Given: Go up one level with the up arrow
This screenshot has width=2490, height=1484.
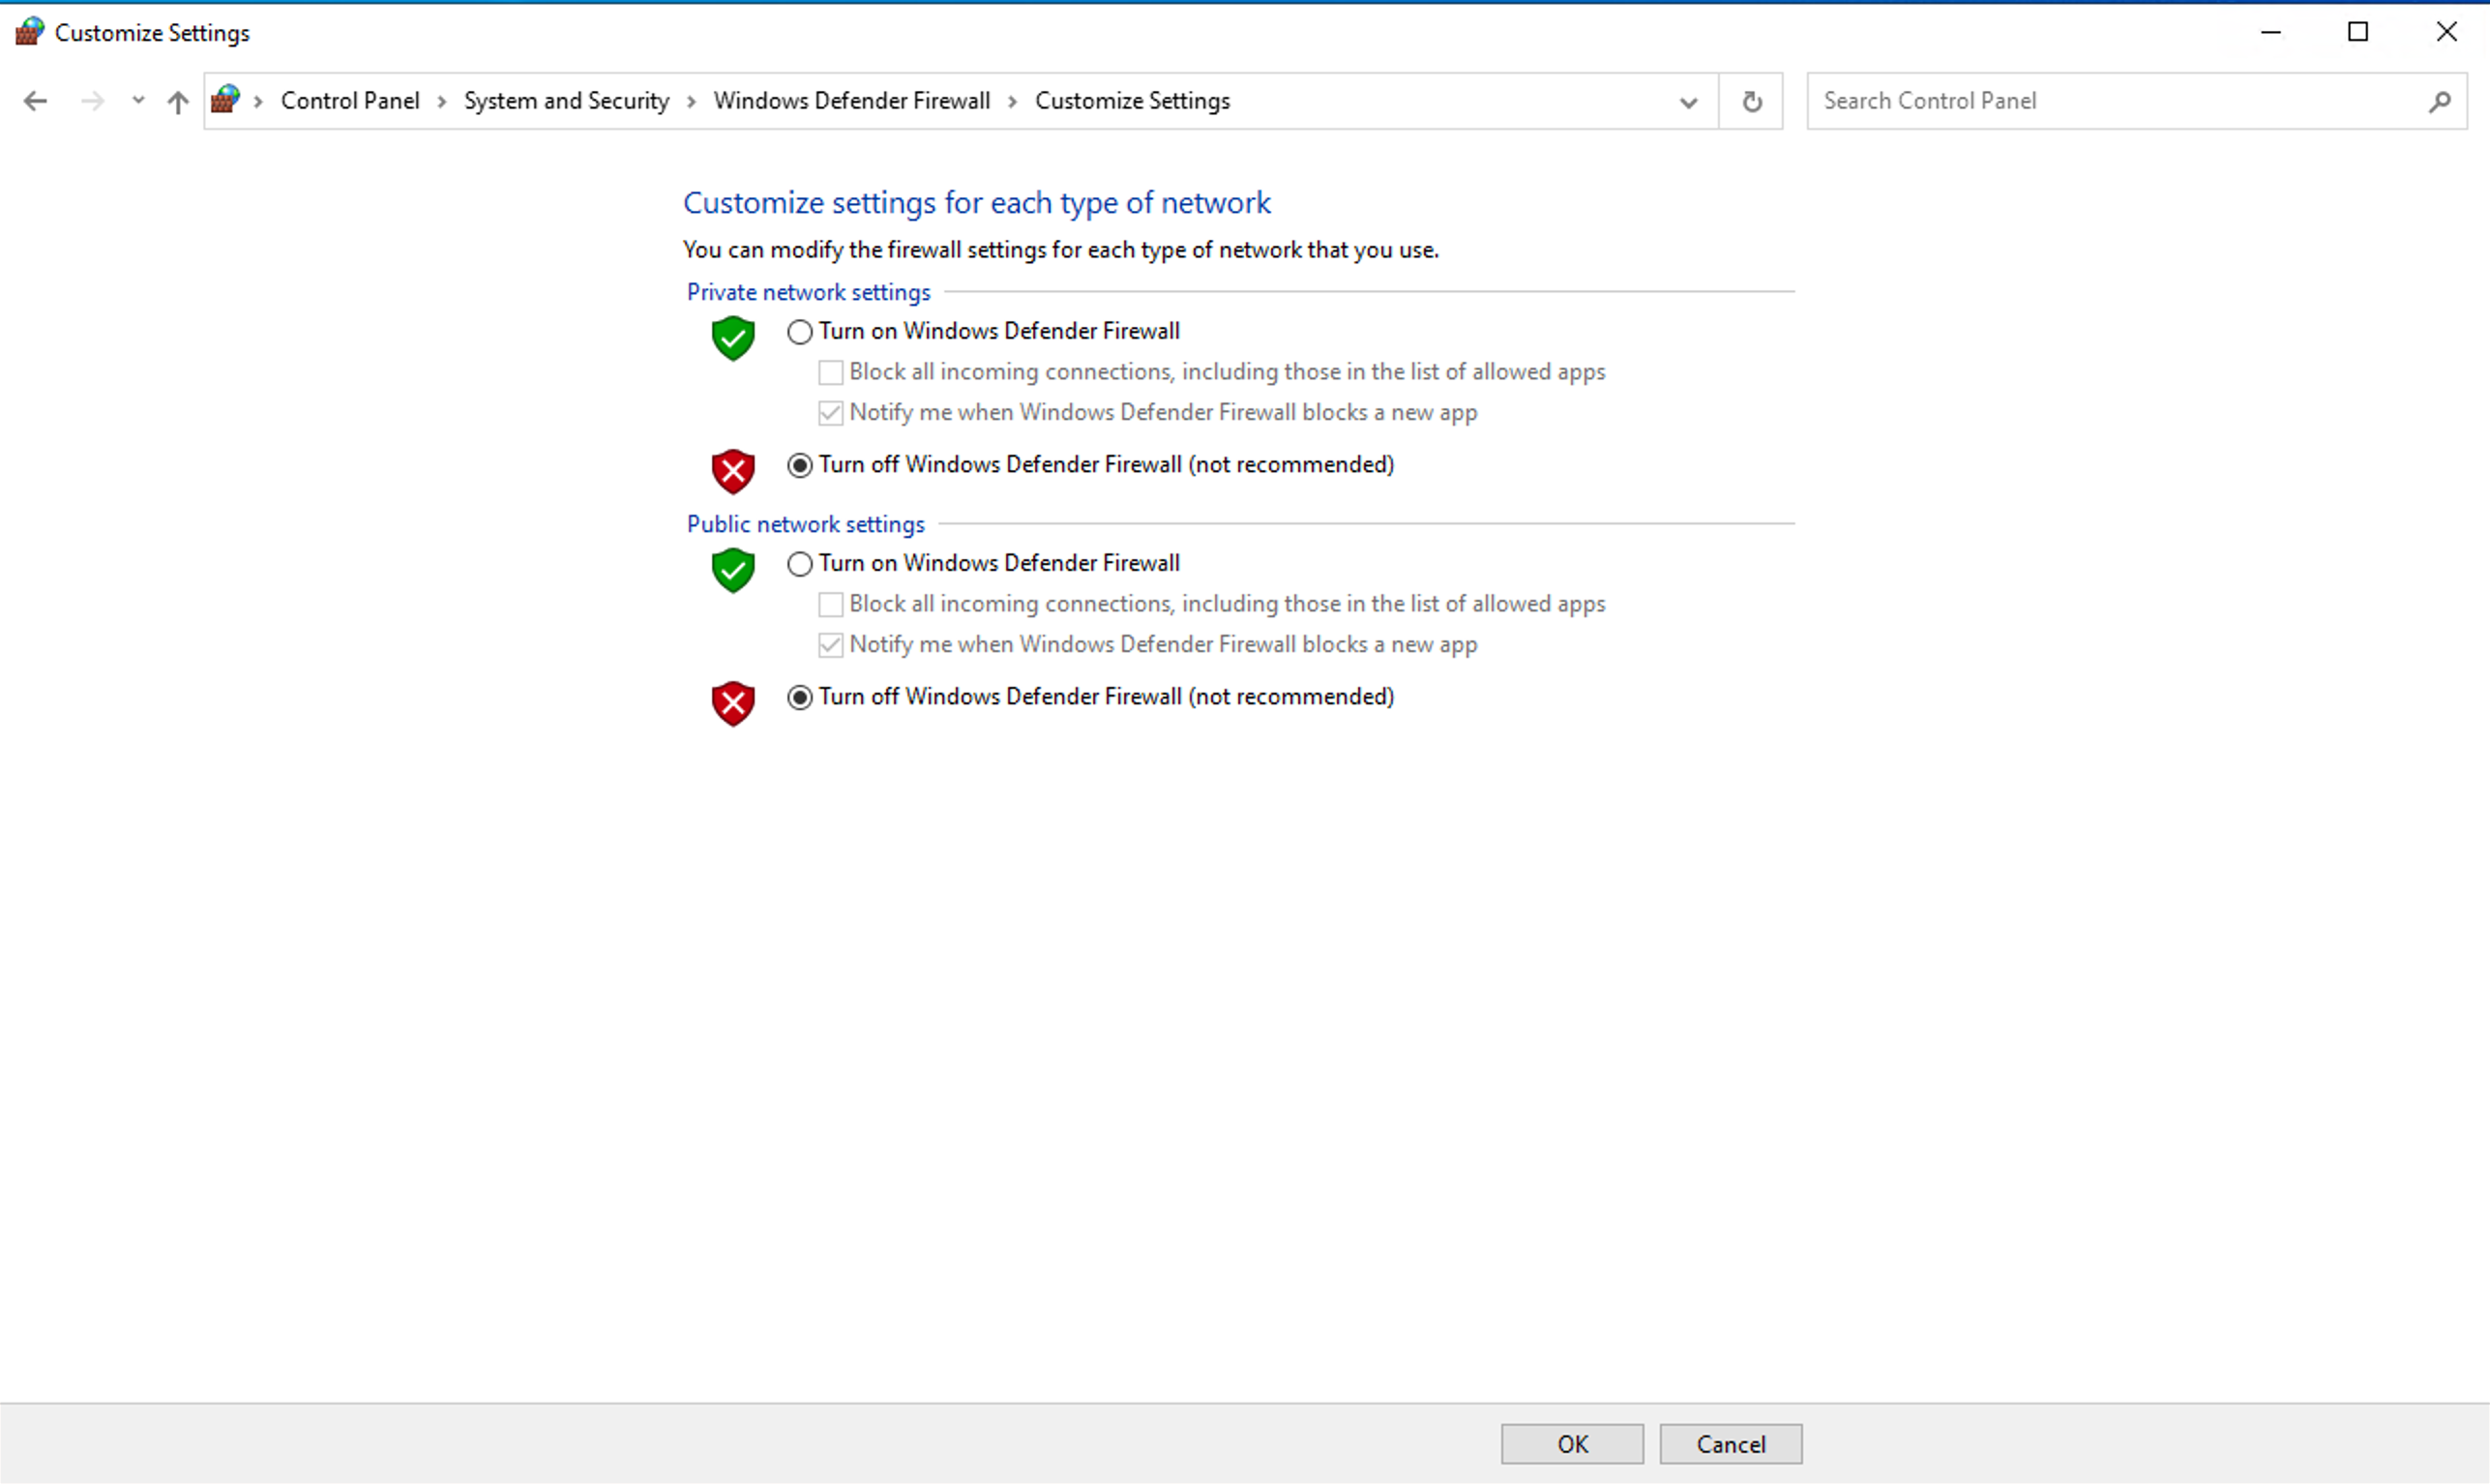Looking at the screenshot, I should (178, 101).
